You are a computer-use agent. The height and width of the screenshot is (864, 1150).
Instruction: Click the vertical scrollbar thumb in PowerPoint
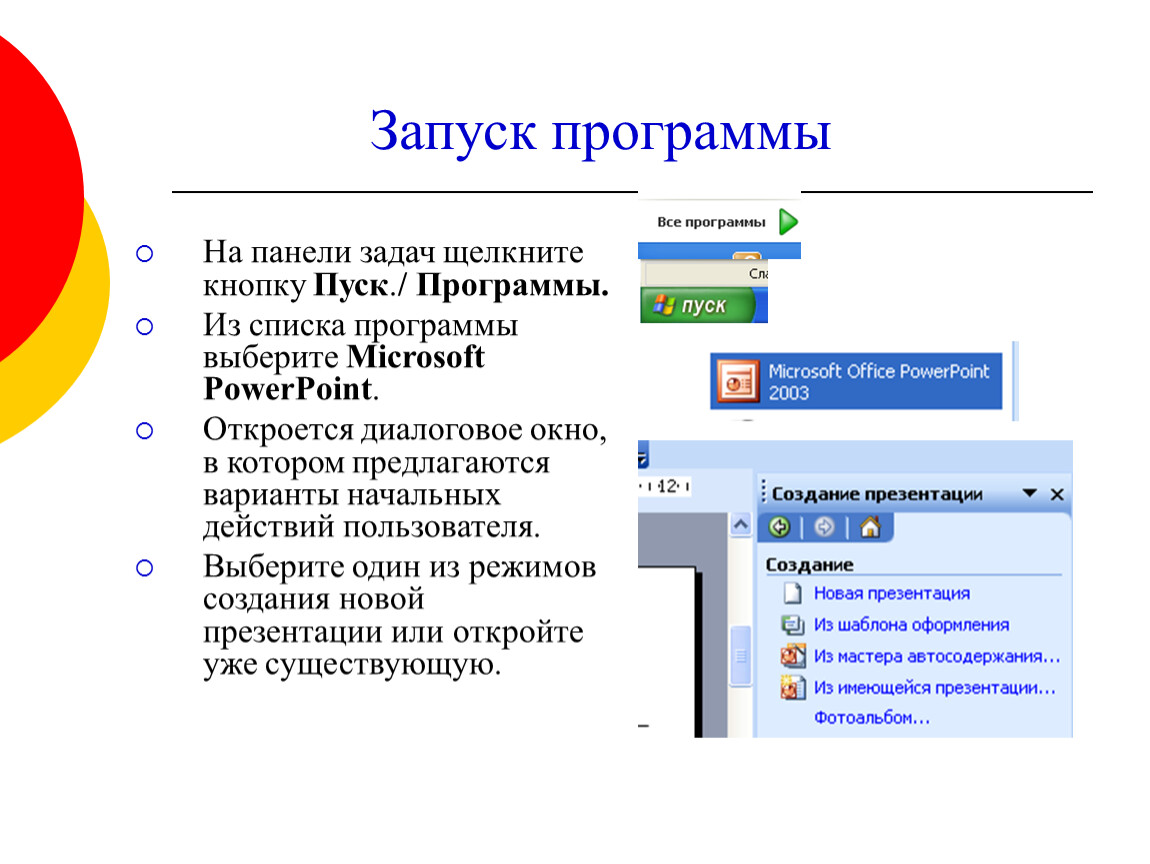click(741, 656)
